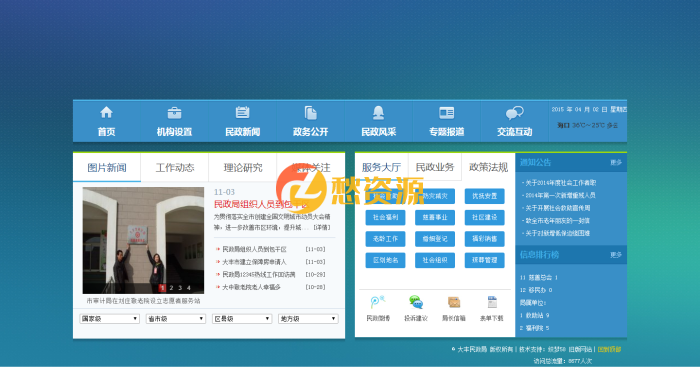The width and height of the screenshot is (700, 376).
Task: Click the 老龄工作 button
Action: click(385, 239)
